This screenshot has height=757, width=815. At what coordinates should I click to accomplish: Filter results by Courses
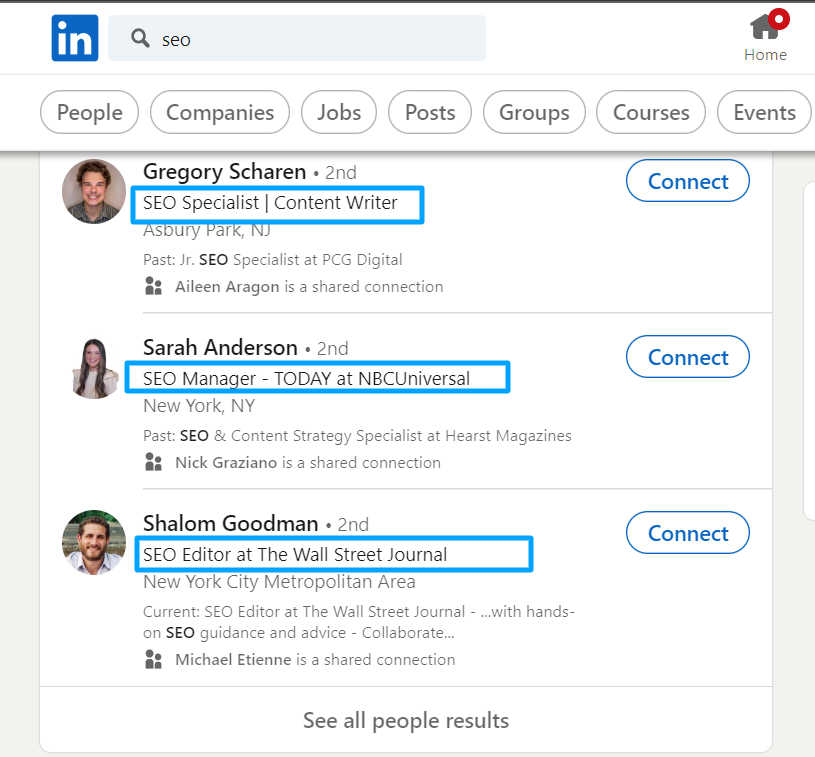(651, 112)
